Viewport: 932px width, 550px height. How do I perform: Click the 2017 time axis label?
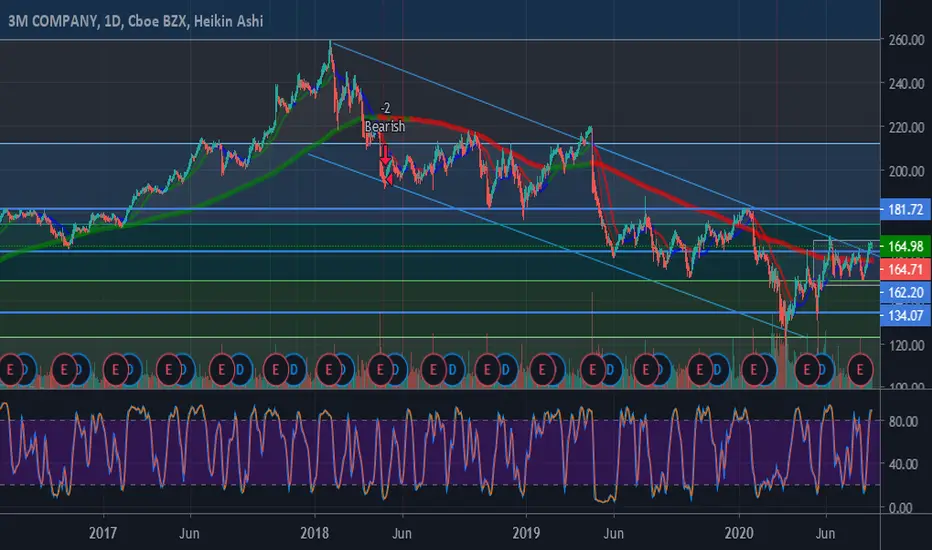(x=103, y=533)
